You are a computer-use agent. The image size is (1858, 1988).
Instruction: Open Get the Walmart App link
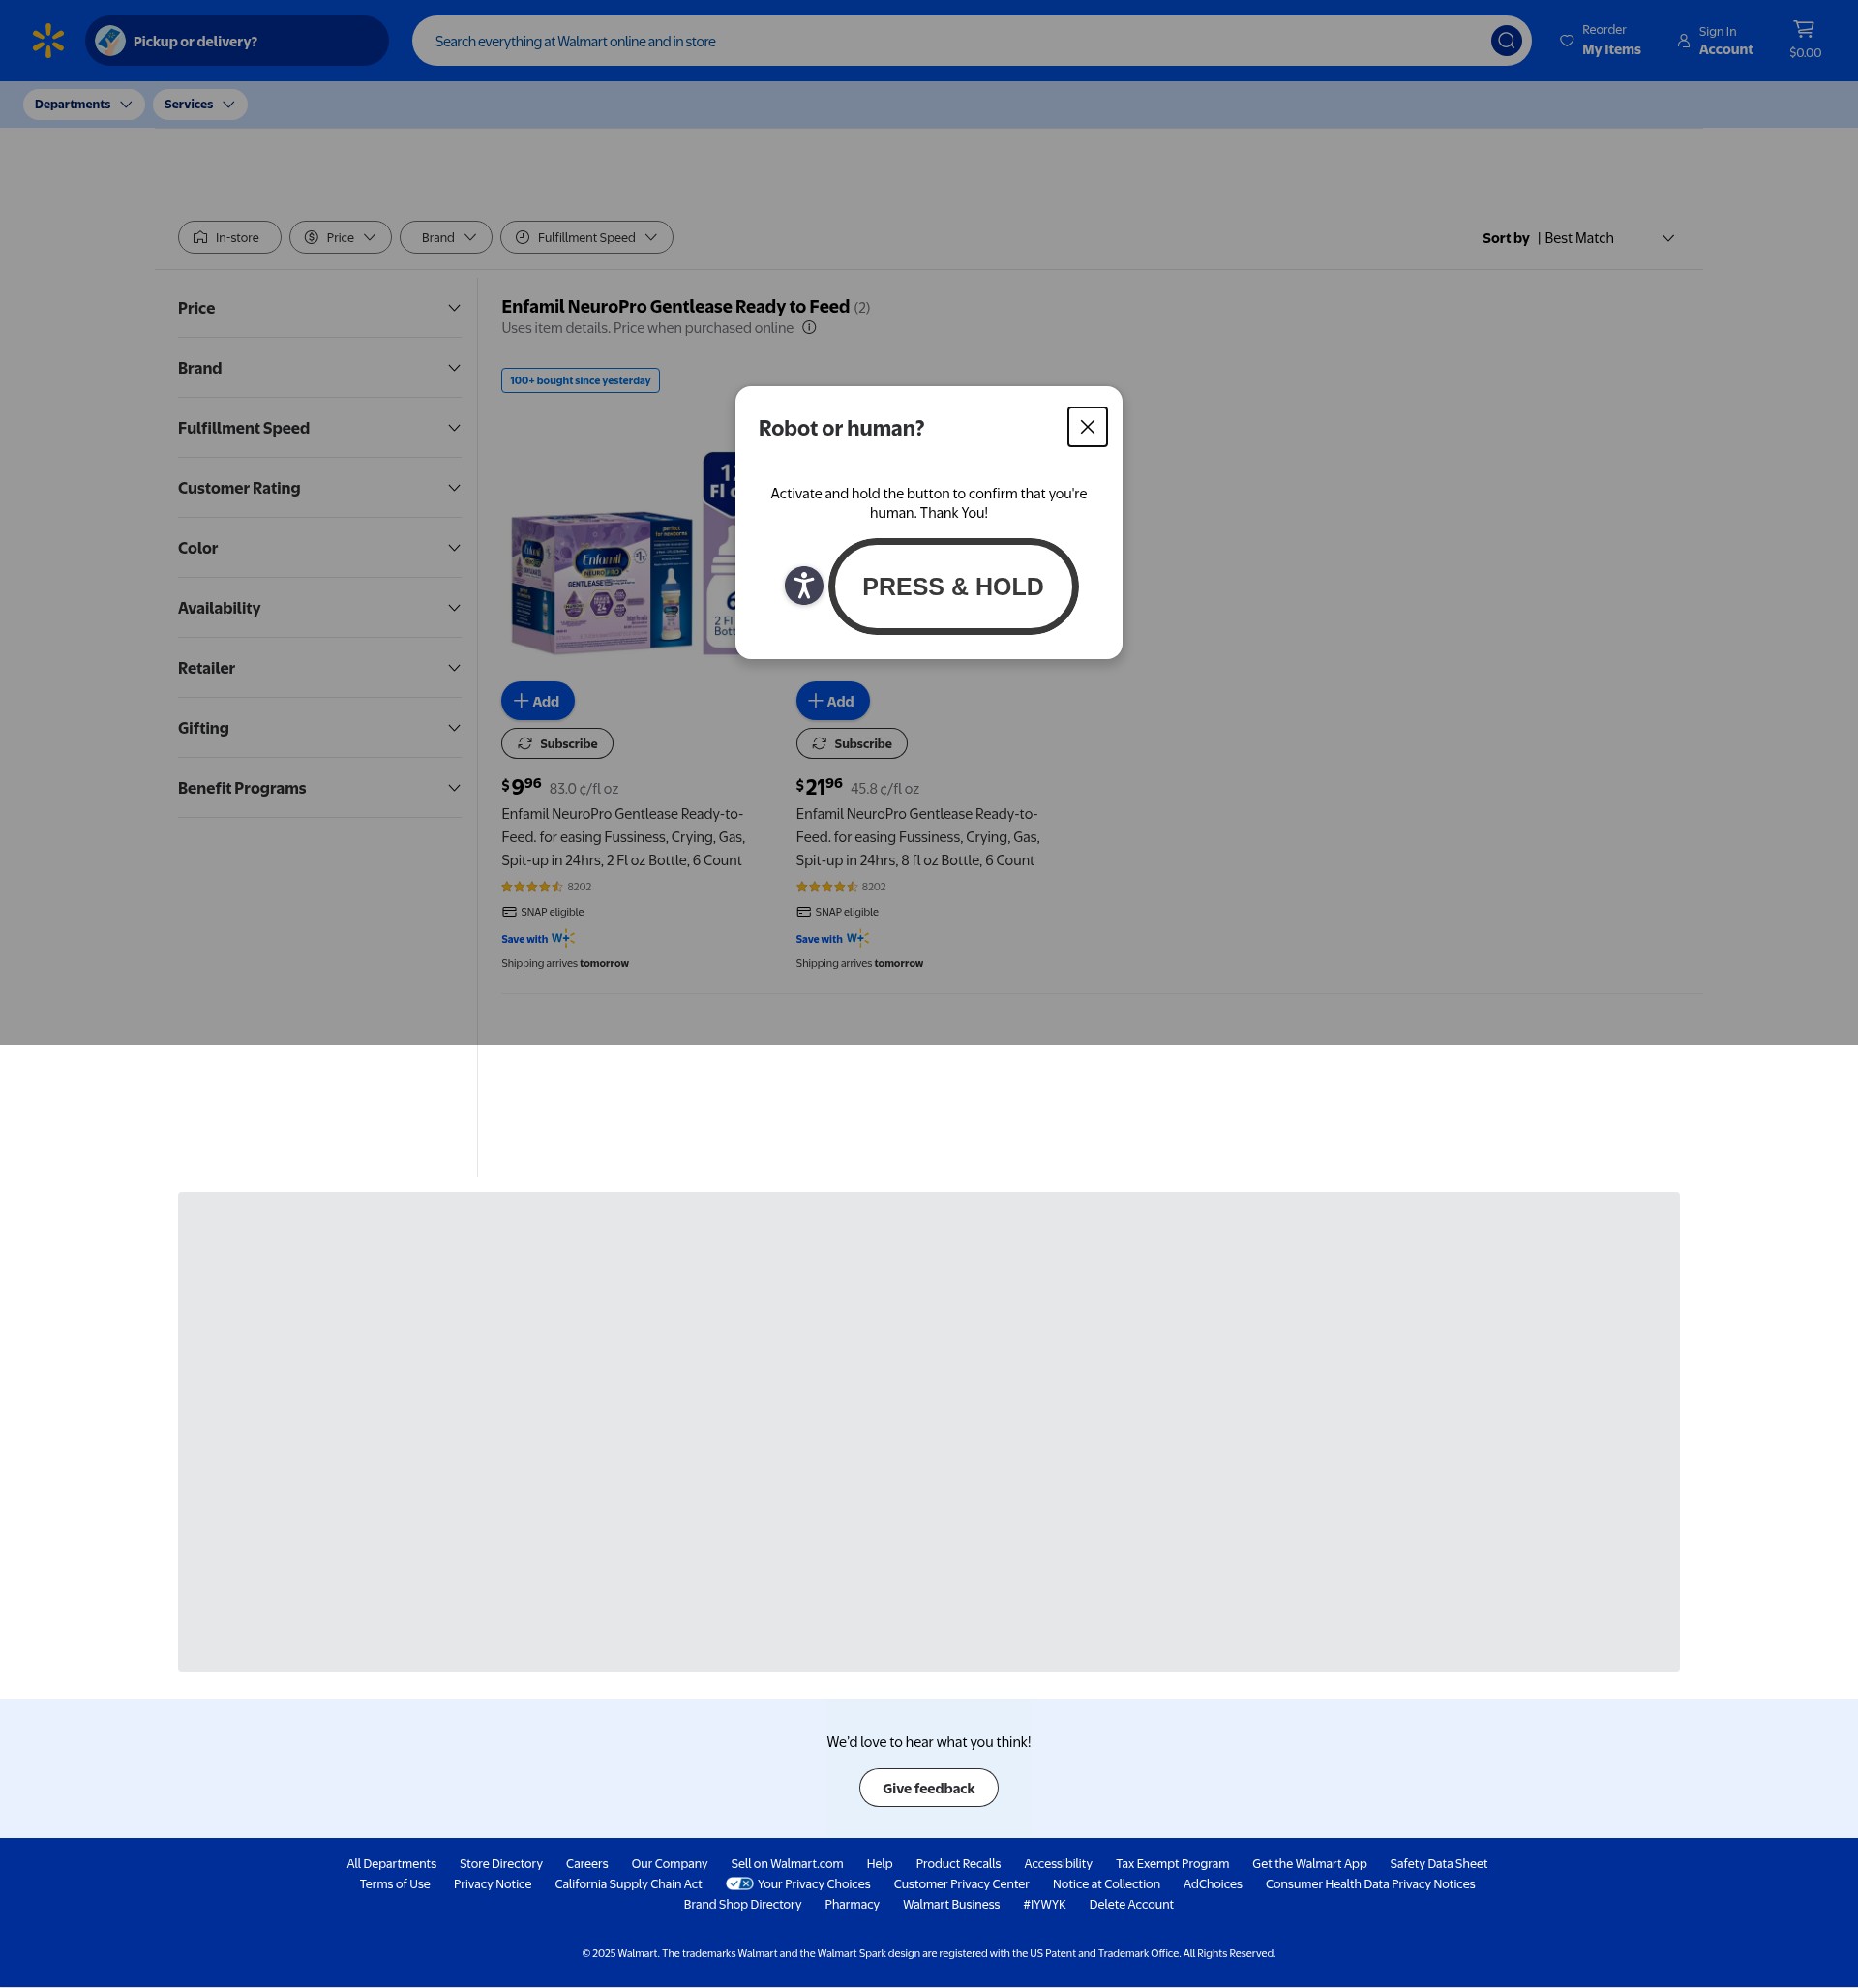click(1309, 1864)
